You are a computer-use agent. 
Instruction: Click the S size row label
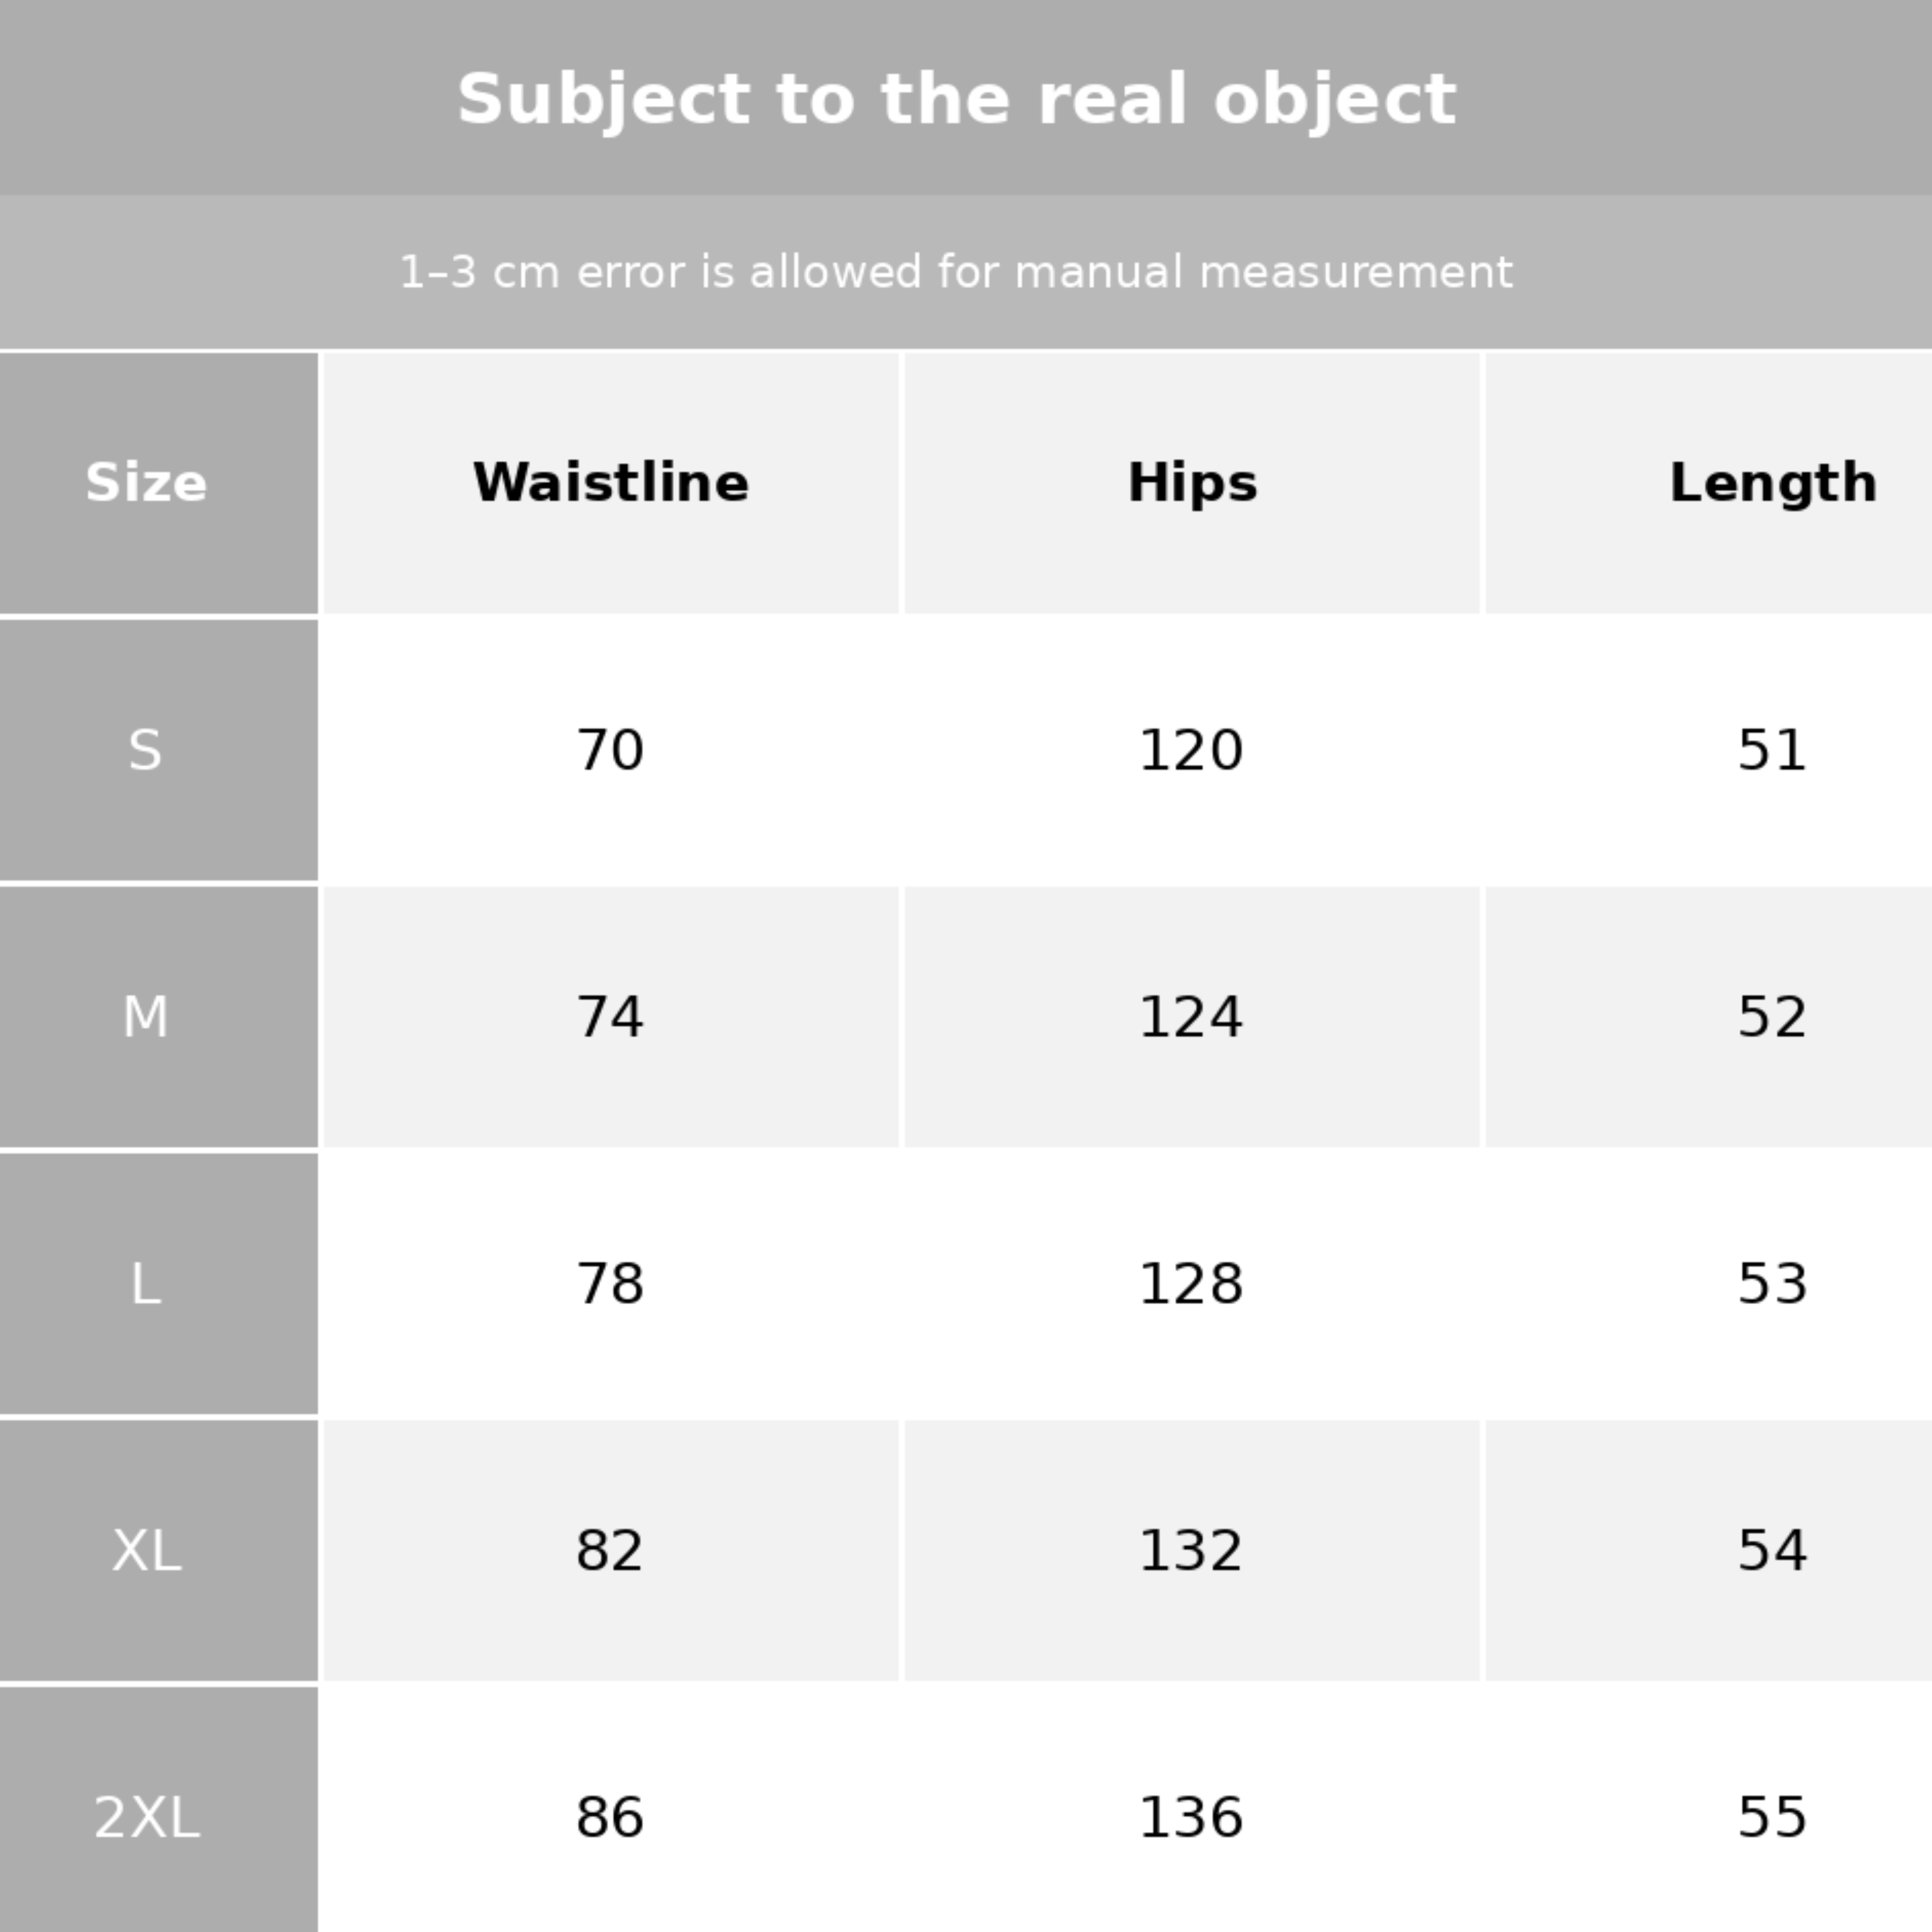point(146,750)
